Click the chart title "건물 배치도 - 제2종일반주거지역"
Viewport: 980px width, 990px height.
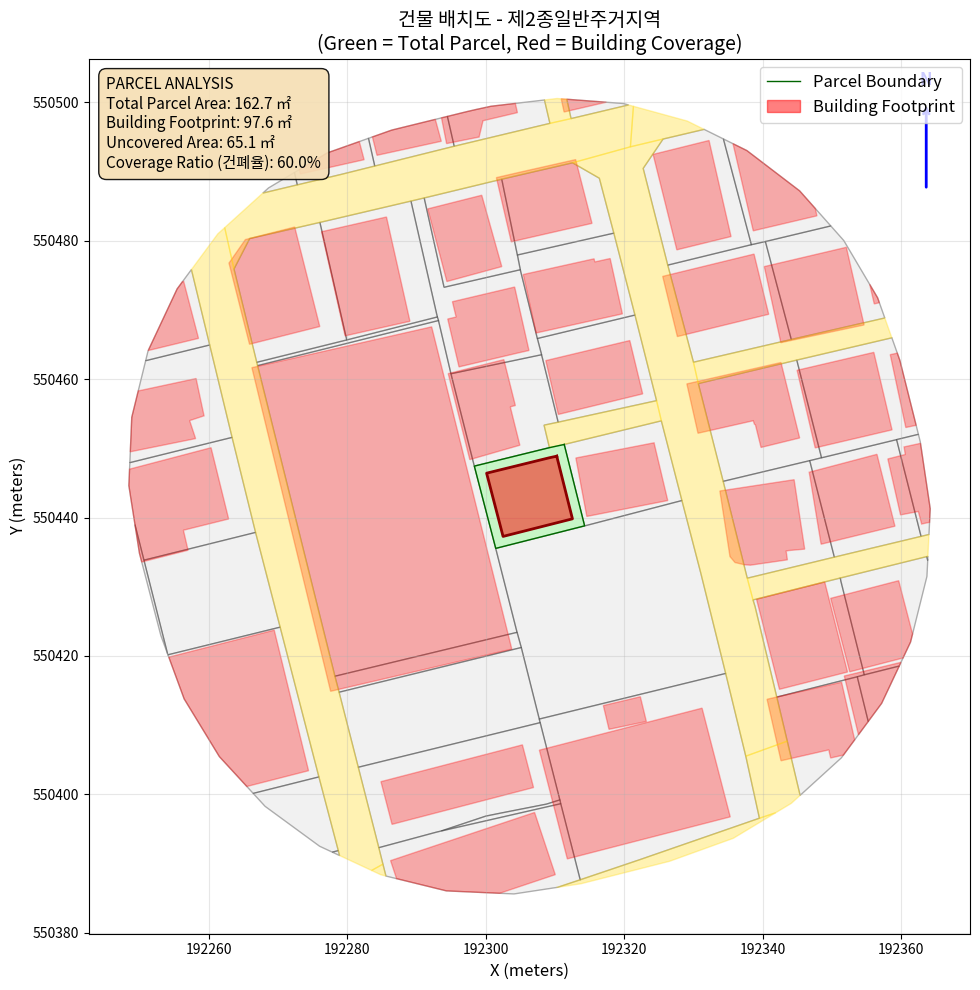(x=529, y=18)
